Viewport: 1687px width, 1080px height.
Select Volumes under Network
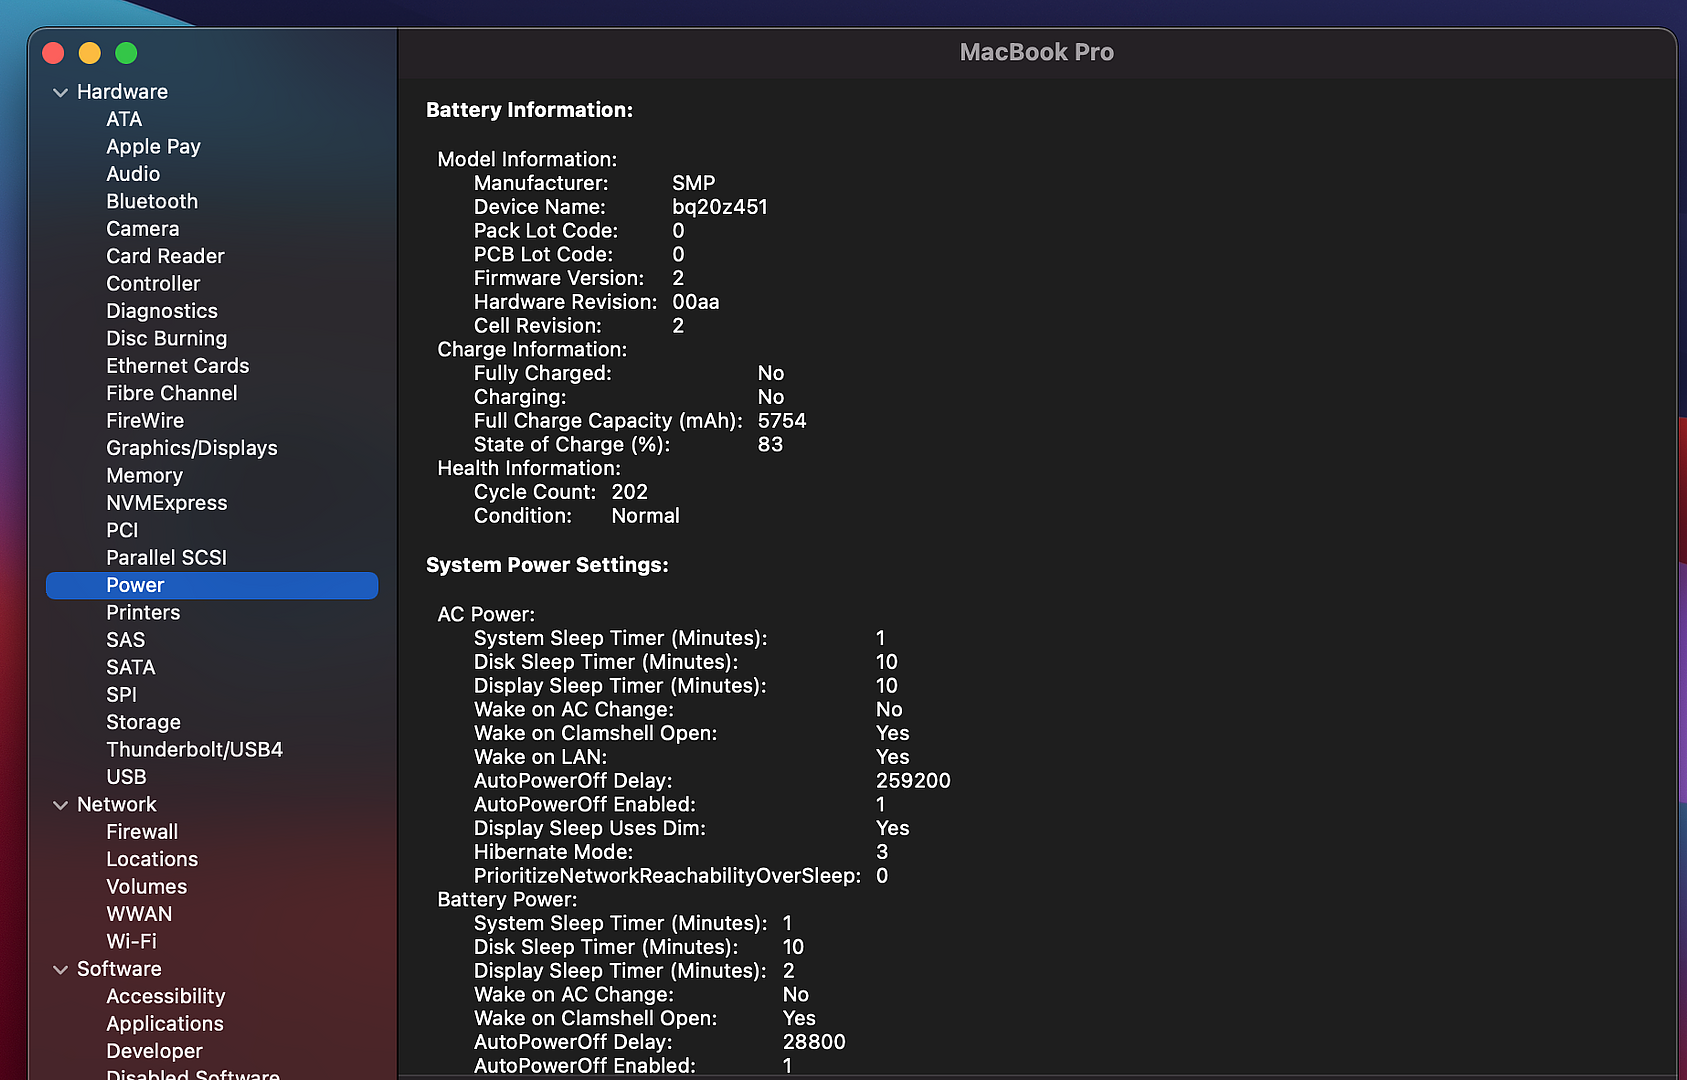[146, 887]
